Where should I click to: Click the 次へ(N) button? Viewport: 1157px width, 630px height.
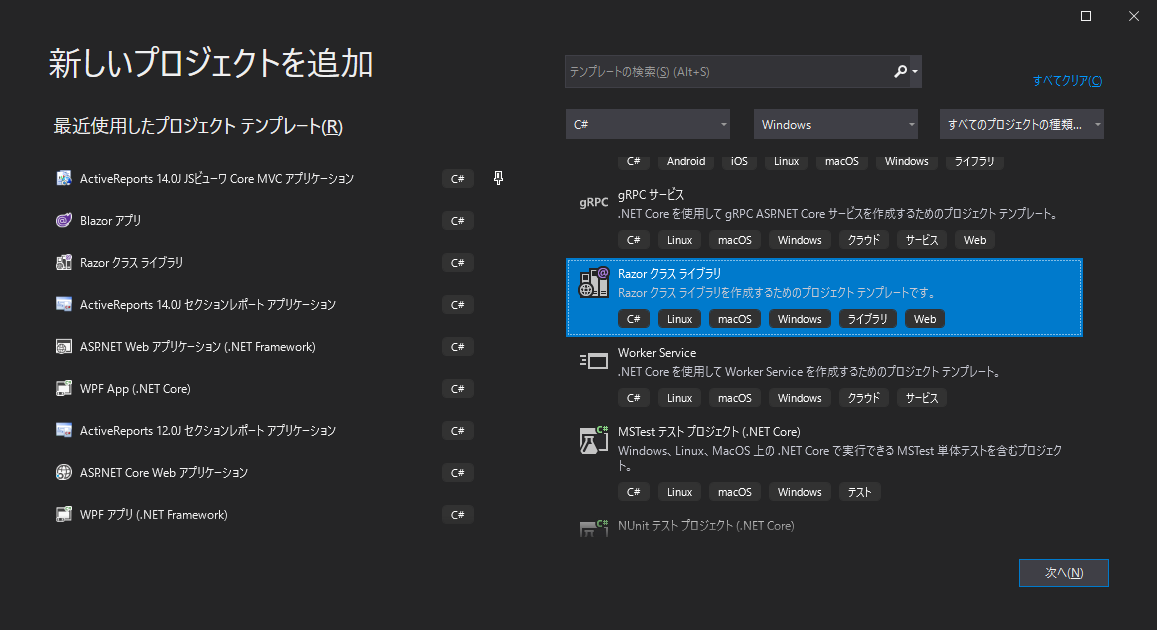[x=1063, y=572]
